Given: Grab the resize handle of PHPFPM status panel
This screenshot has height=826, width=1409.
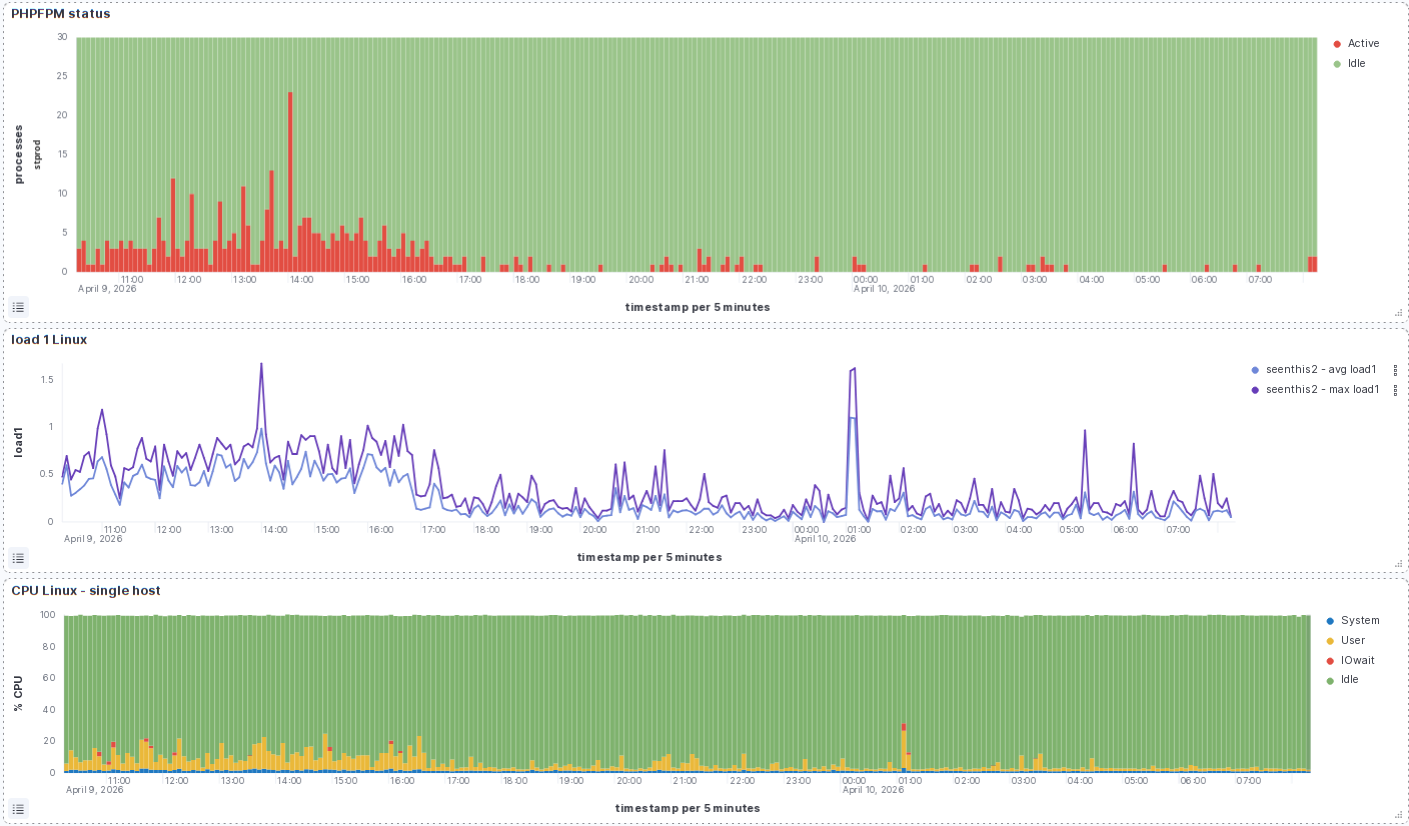Looking at the screenshot, I should 1399,313.
